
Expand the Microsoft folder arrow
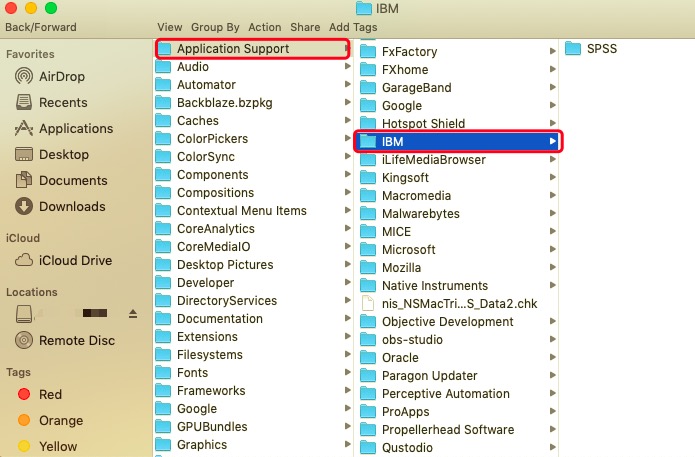point(552,249)
